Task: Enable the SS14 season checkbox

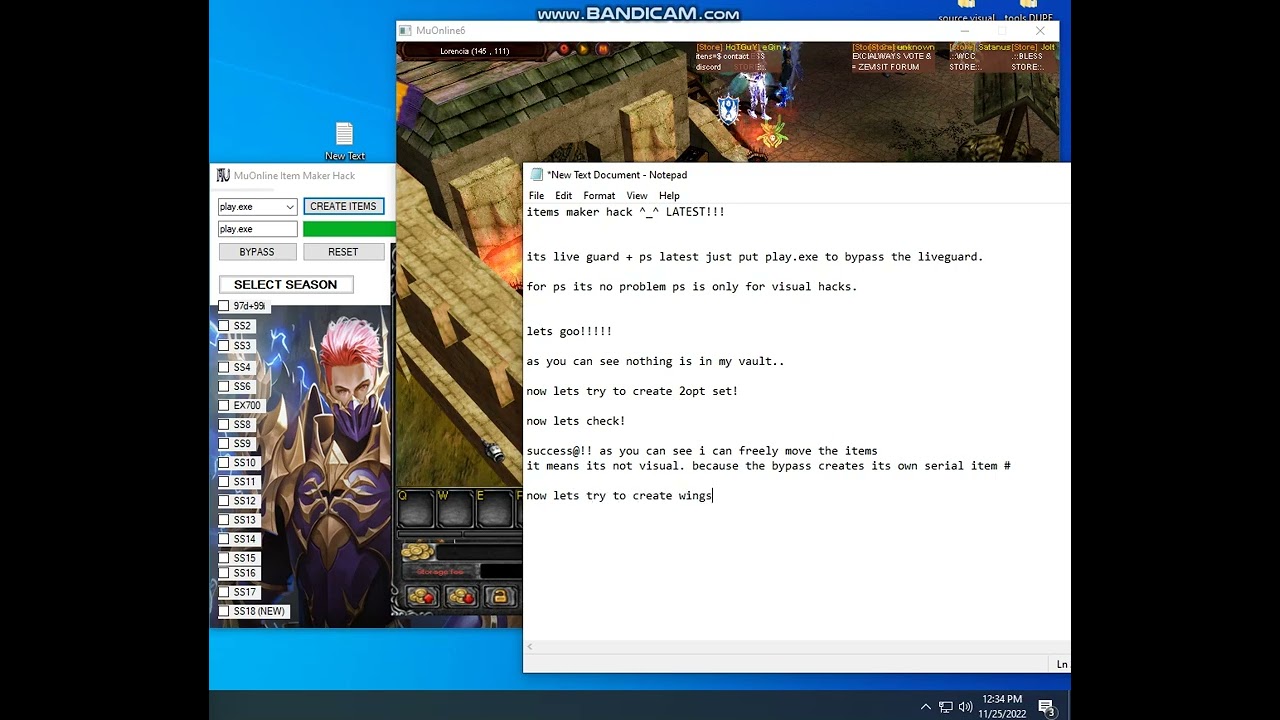Action: [224, 539]
